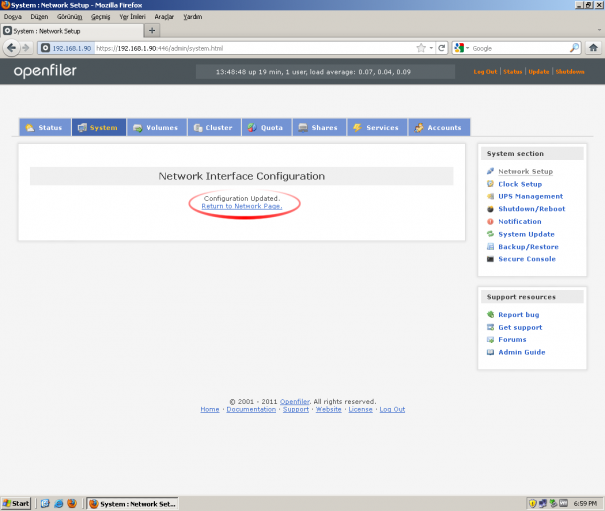Click the Get support icon
The image size is (605, 511).
(490, 327)
